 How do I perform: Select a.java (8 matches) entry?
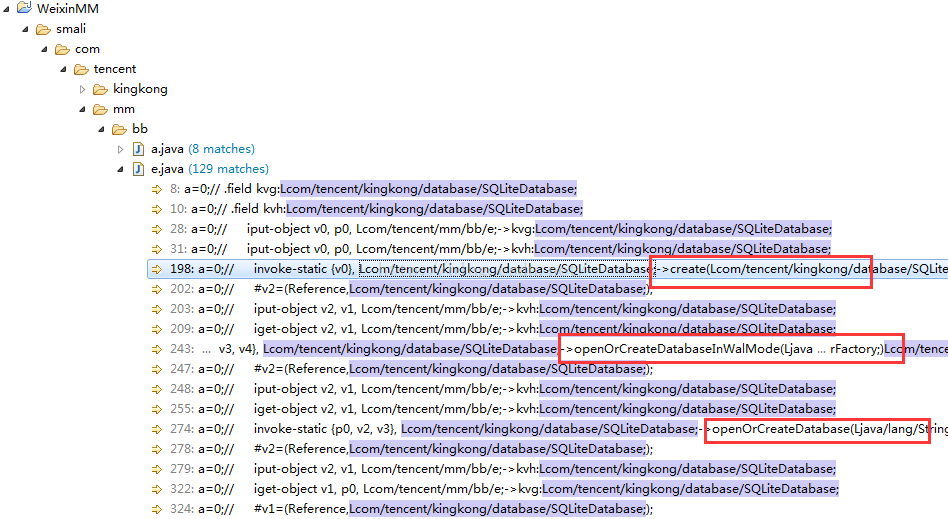[x=203, y=149]
